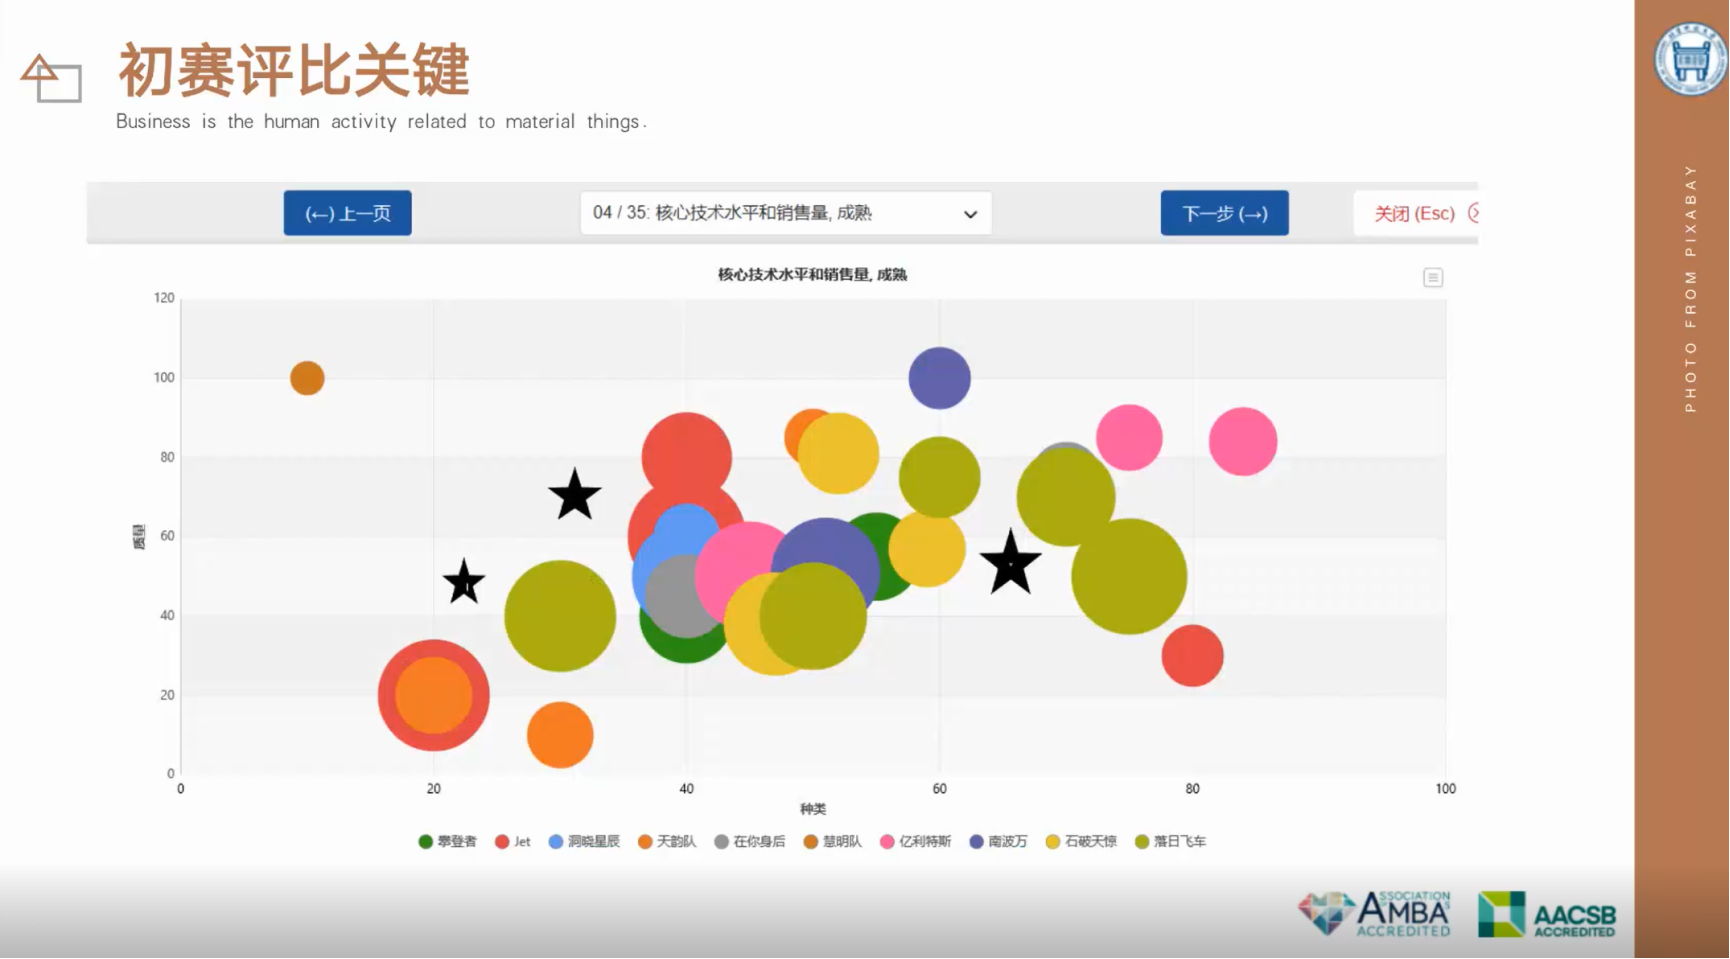Toggle the 落日飞车 legend entry
Image resolution: width=1730 pixels, height=959 pixels.
1171,842
